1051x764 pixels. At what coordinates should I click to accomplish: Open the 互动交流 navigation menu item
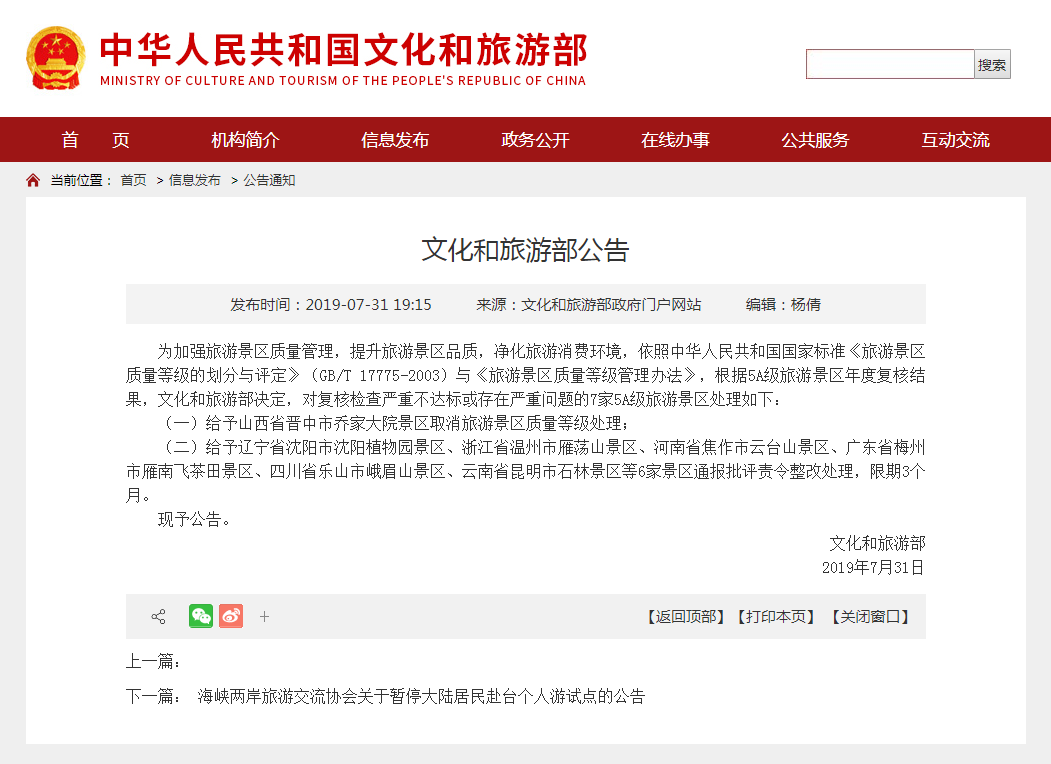pos(955,140)
